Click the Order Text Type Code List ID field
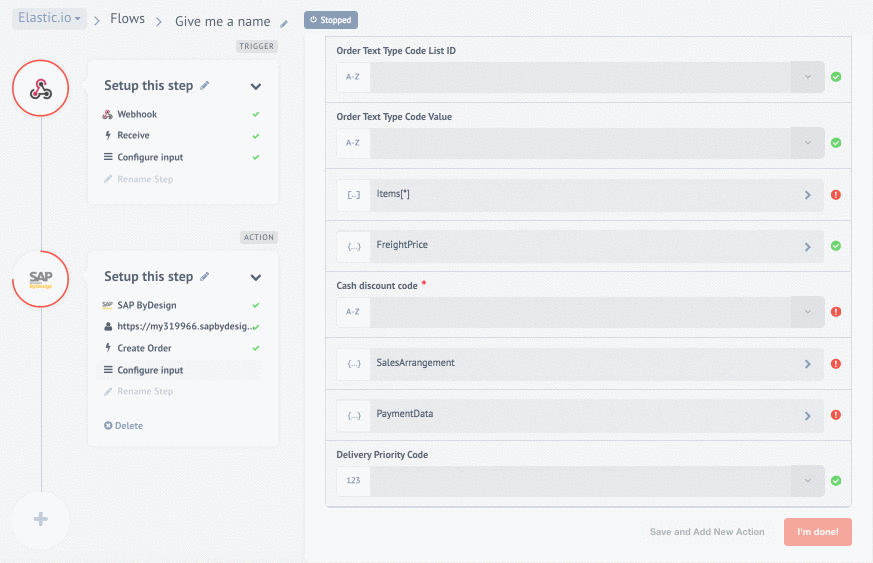Viewport: 873px width, 563px height. click(580, 77)
